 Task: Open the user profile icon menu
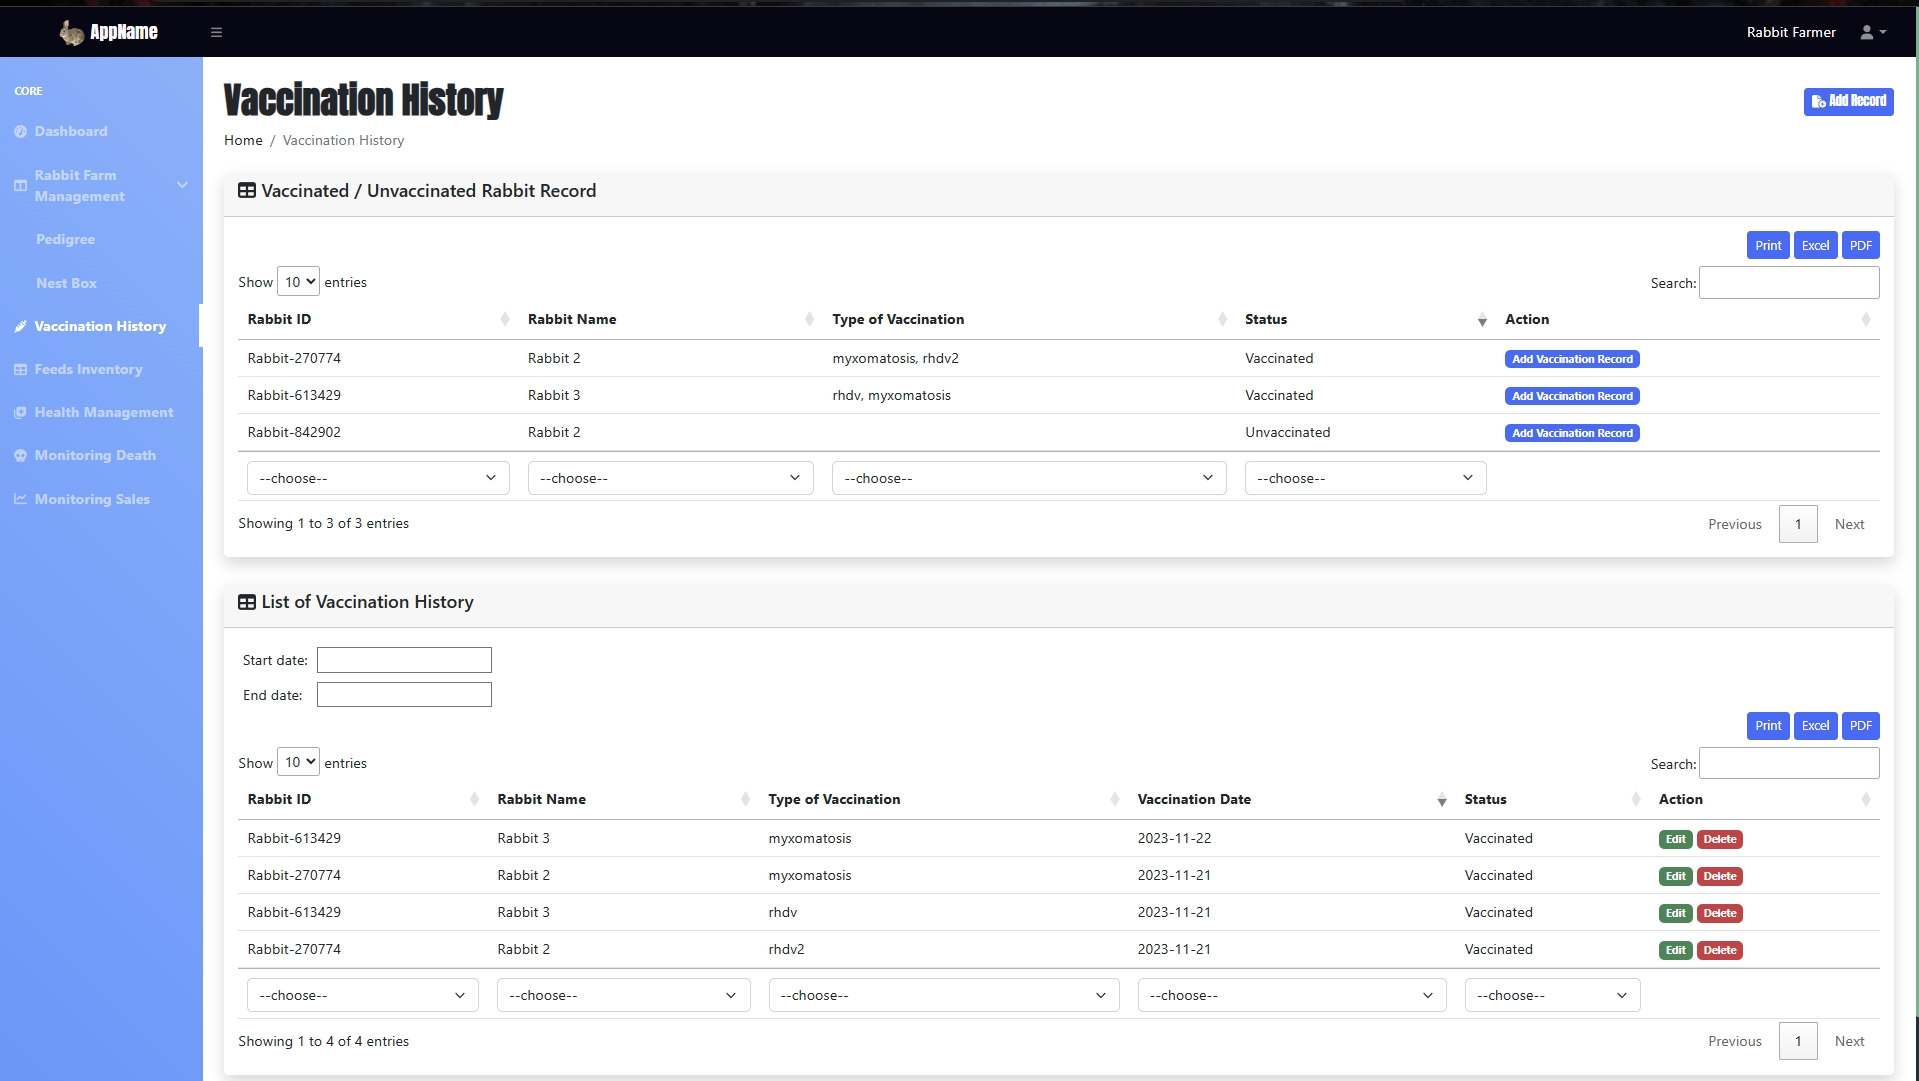click(1872, 32)
